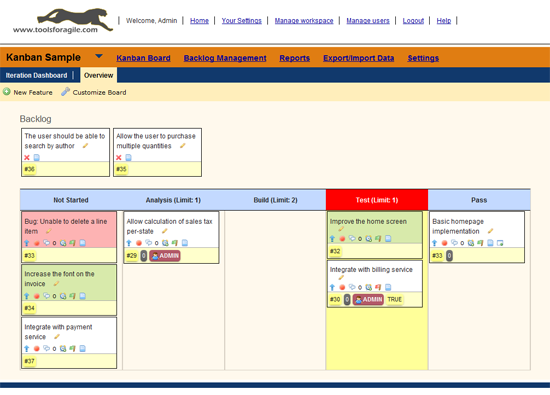This screenshot has width=550, height=395.
Task: Click the clock icon on 'Integrate with billing service' card
Action: tap(369, 287)
